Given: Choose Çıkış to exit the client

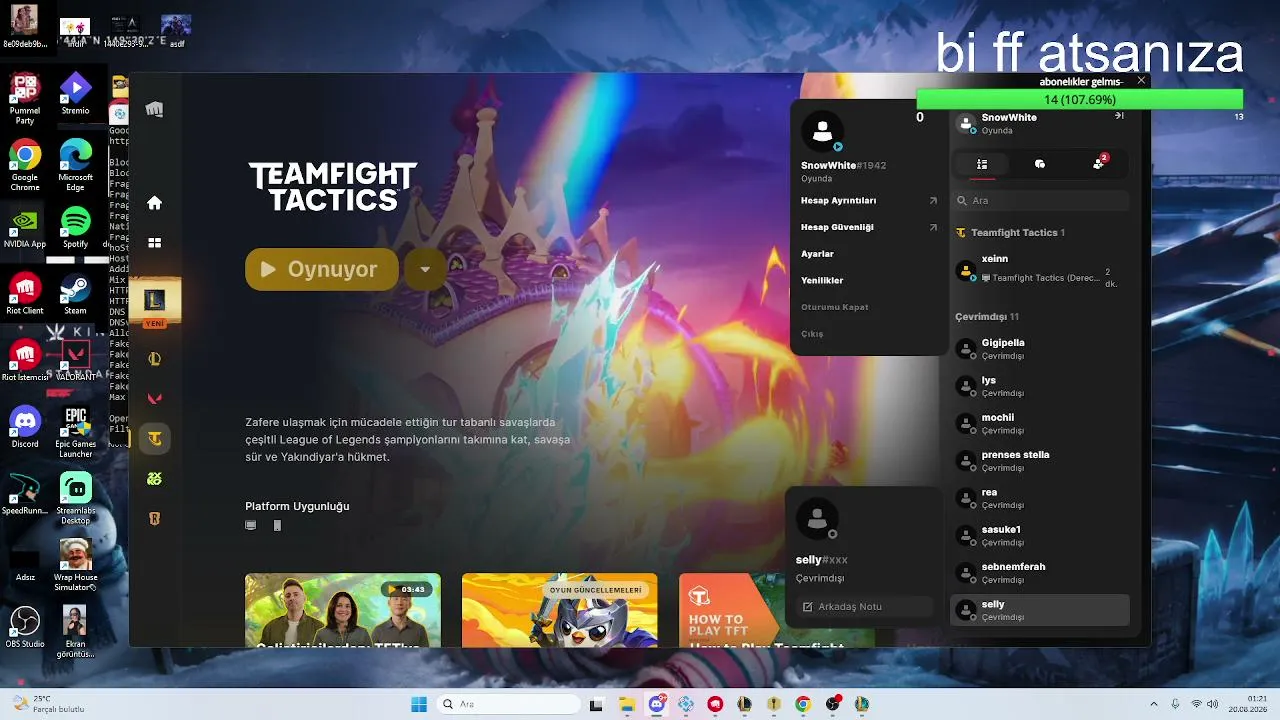Looking at the screenshot, I should click(812, 333).
